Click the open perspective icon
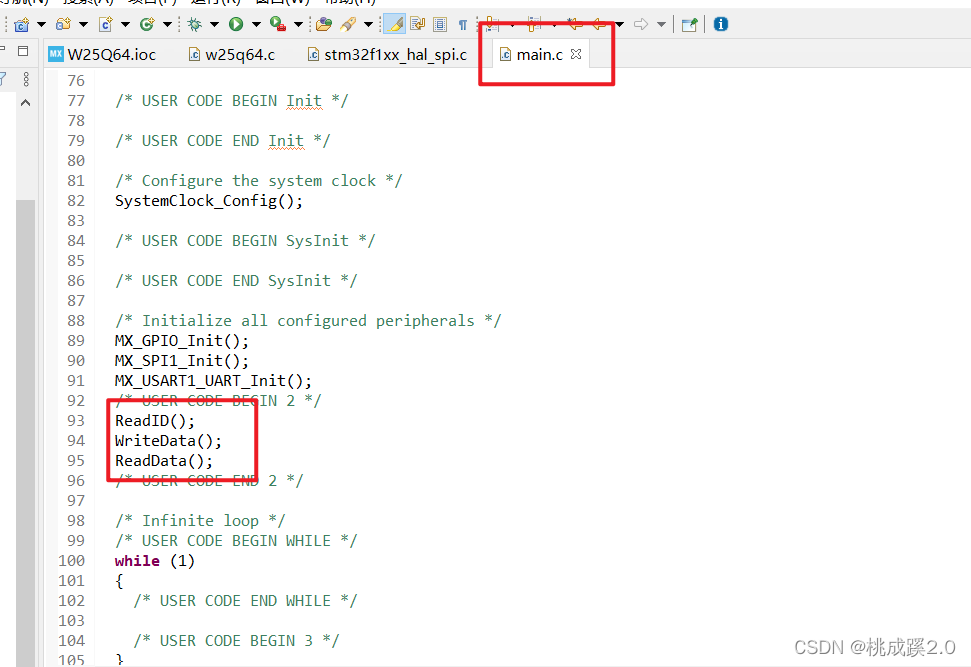Viewport: 971px width, 667px height. [689, 25]
